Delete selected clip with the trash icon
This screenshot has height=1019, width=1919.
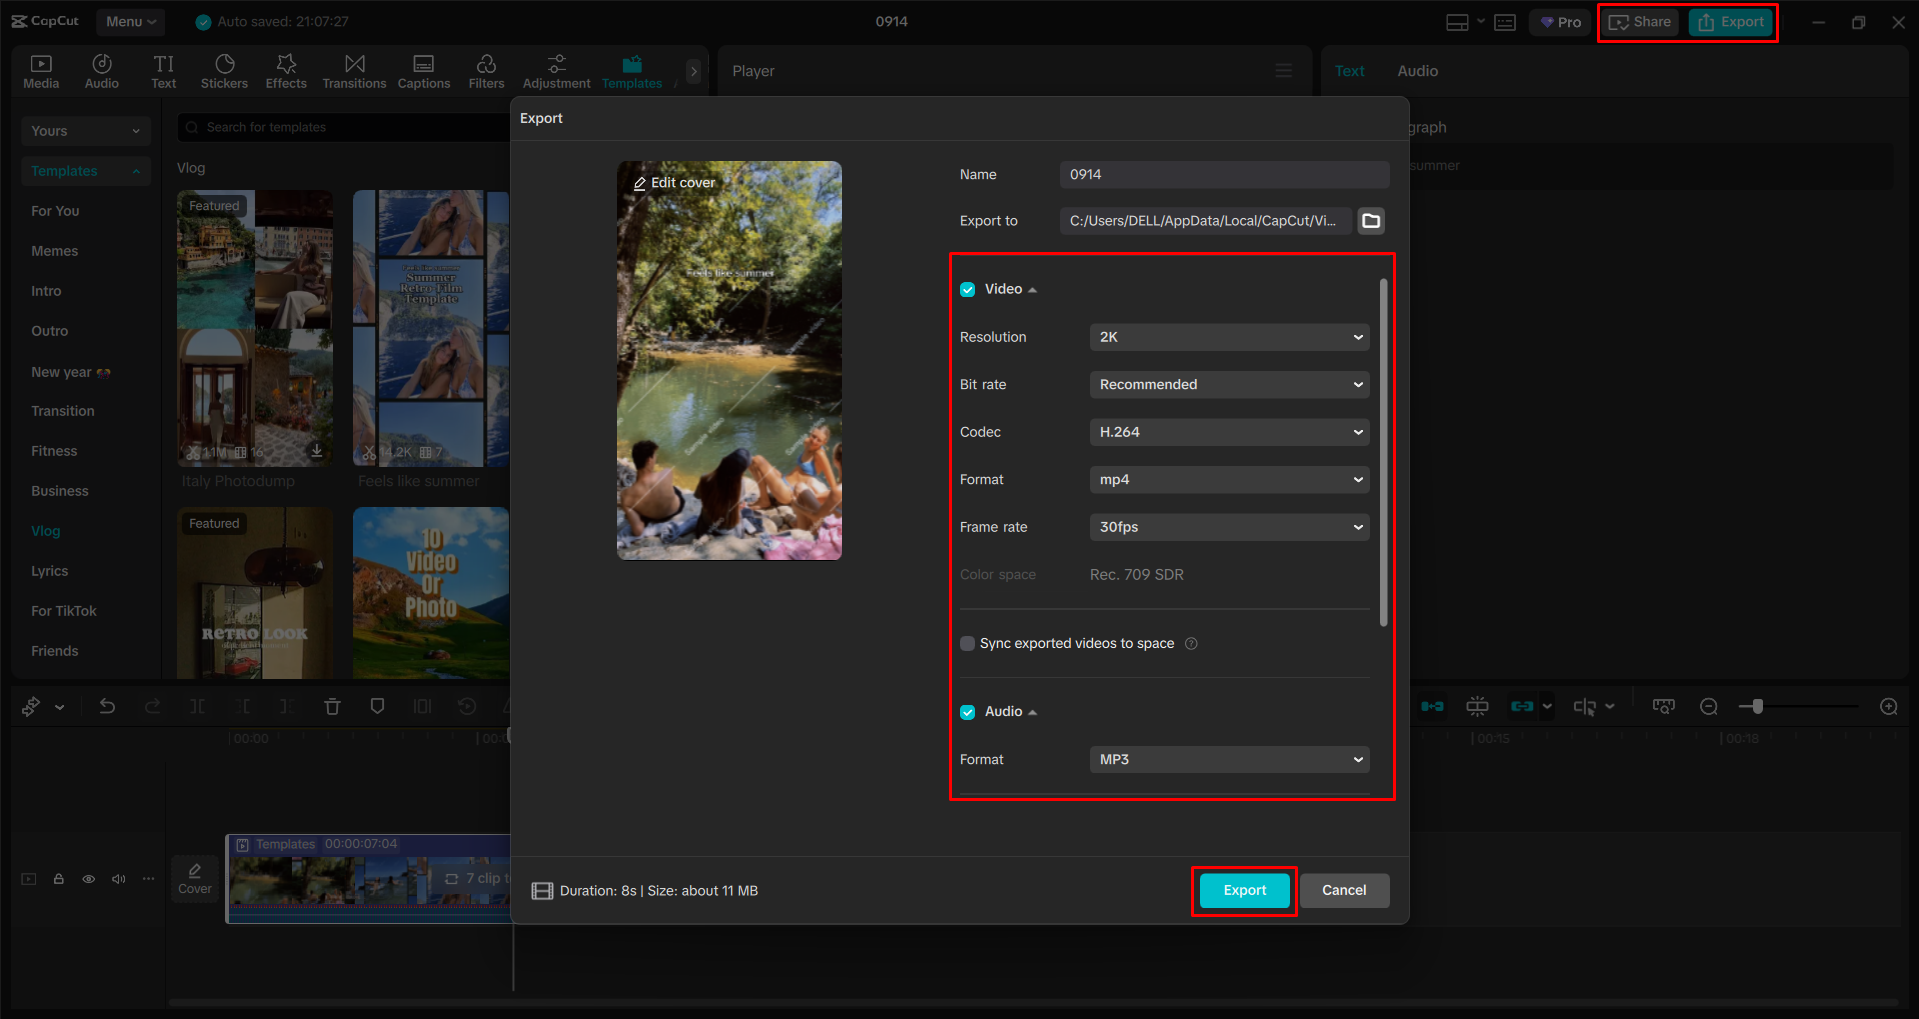tap(332, 706)
